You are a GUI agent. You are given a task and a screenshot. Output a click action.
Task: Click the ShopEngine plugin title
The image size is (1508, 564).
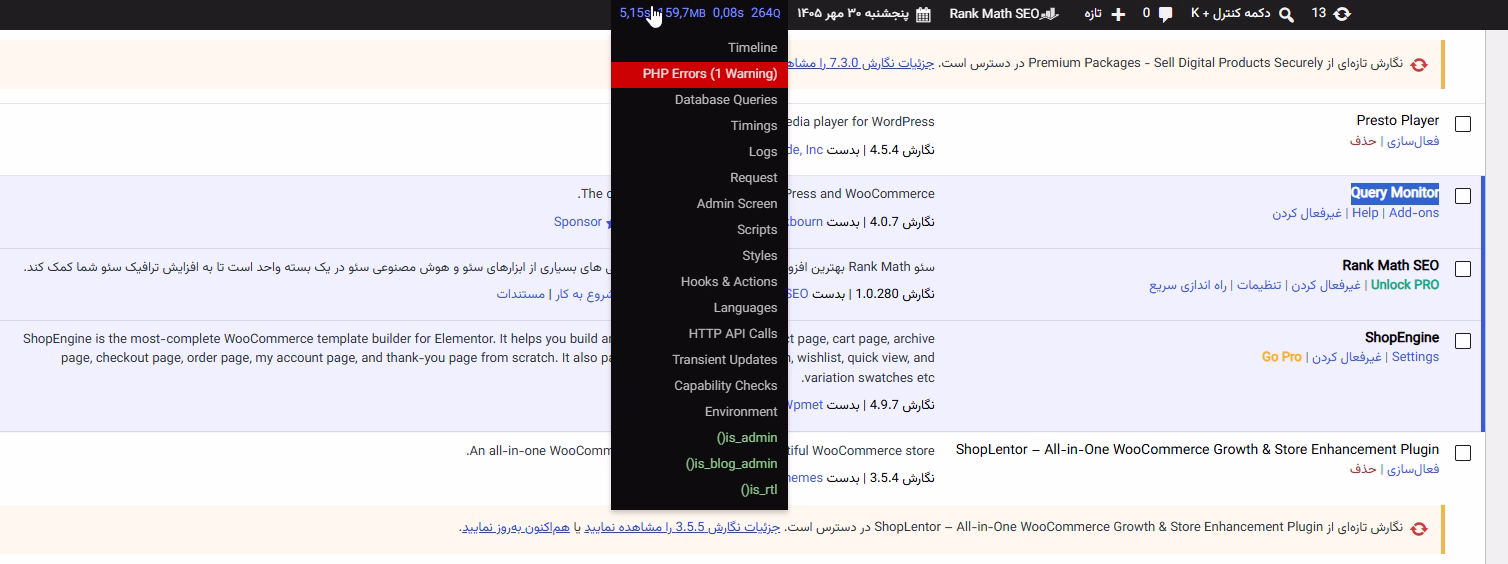[x=1402, y=338]
